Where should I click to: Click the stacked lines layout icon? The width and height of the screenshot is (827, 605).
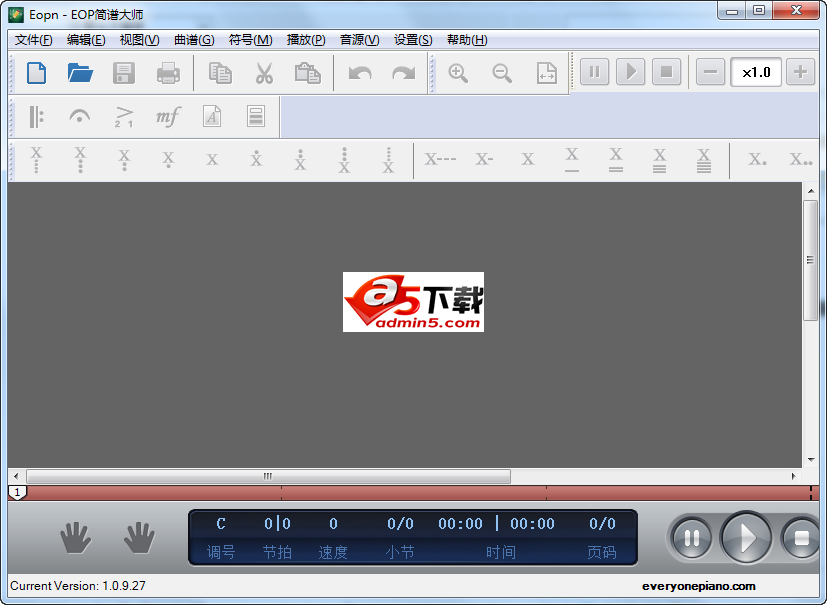click(x=256, y=117)
